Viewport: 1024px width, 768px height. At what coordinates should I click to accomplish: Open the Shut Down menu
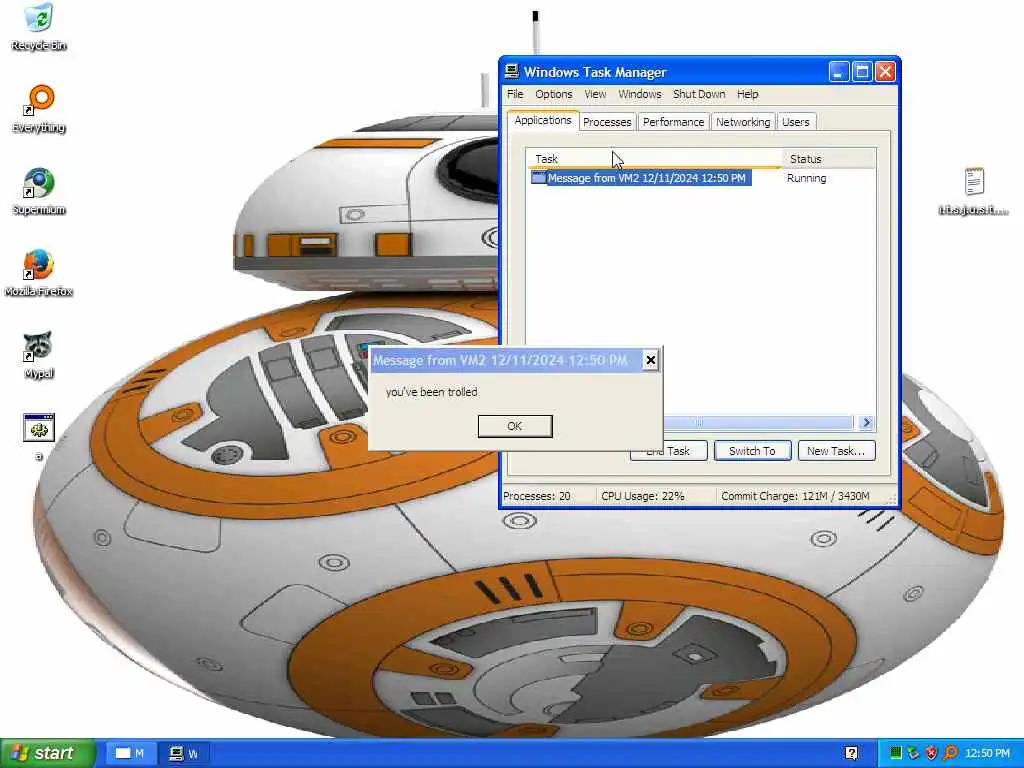pos(699,94)
